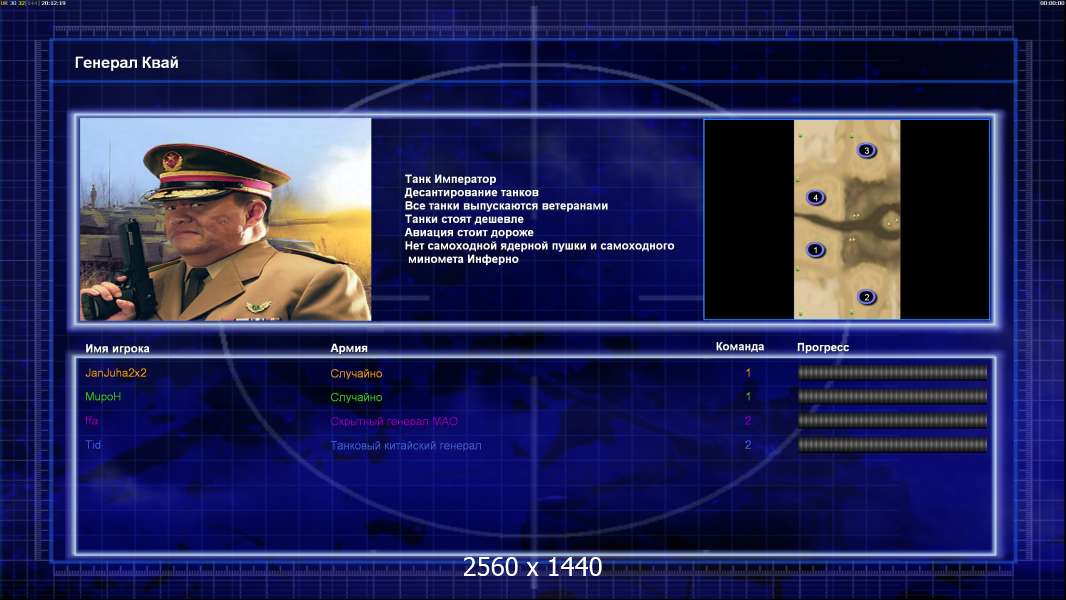
Task: Click the "Имя игрока" column header
Action: 117,349
